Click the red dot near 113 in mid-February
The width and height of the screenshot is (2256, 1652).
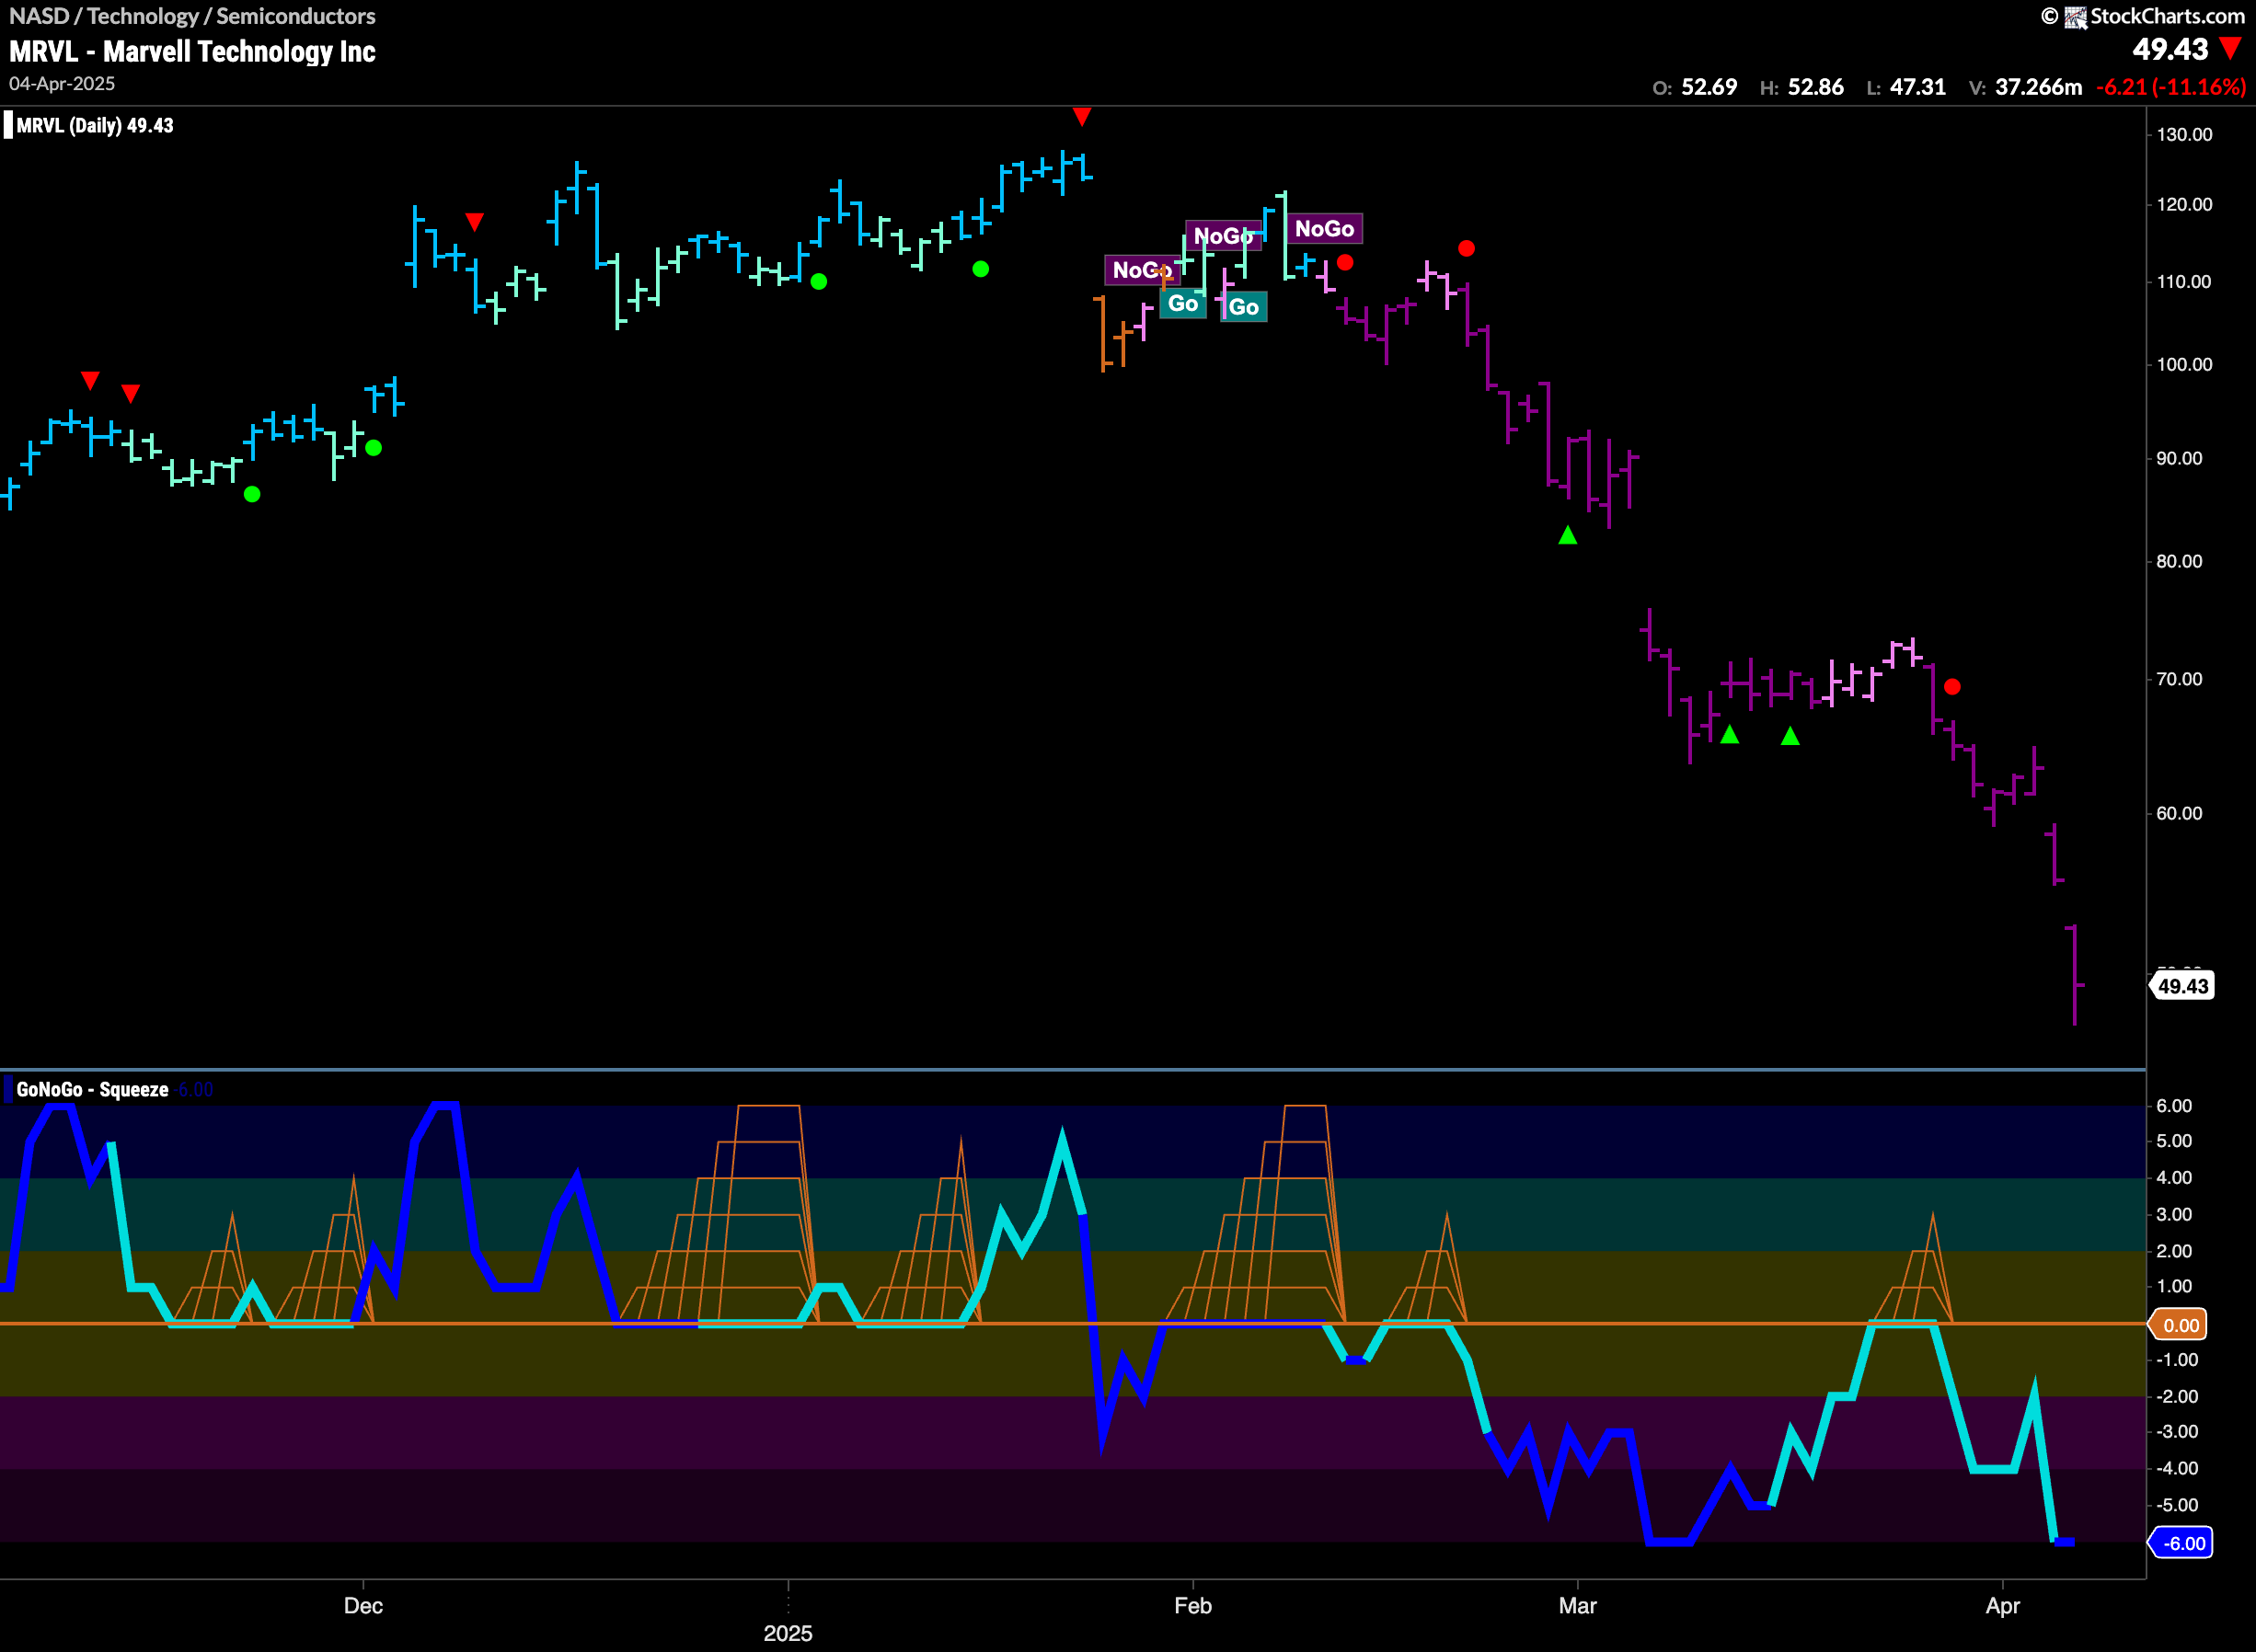click(1345, 262)
